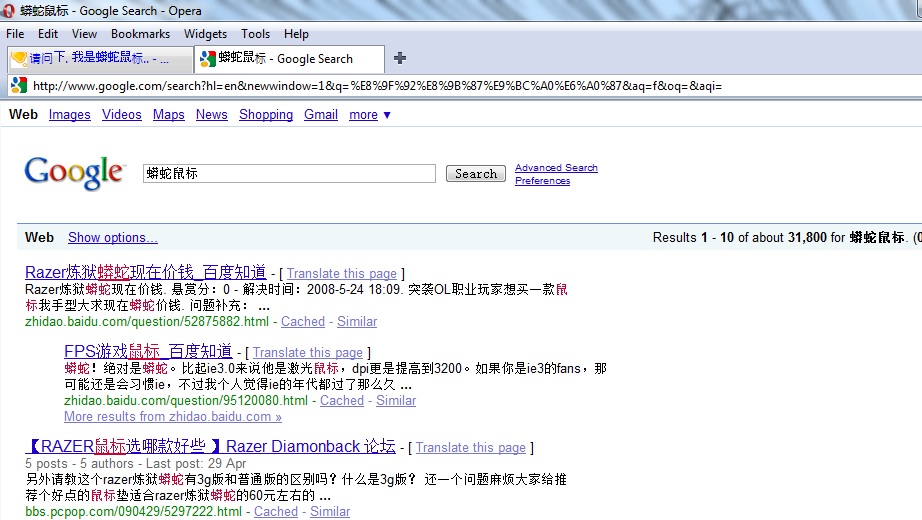Click bold 'Web' label at top navigation

24,115
